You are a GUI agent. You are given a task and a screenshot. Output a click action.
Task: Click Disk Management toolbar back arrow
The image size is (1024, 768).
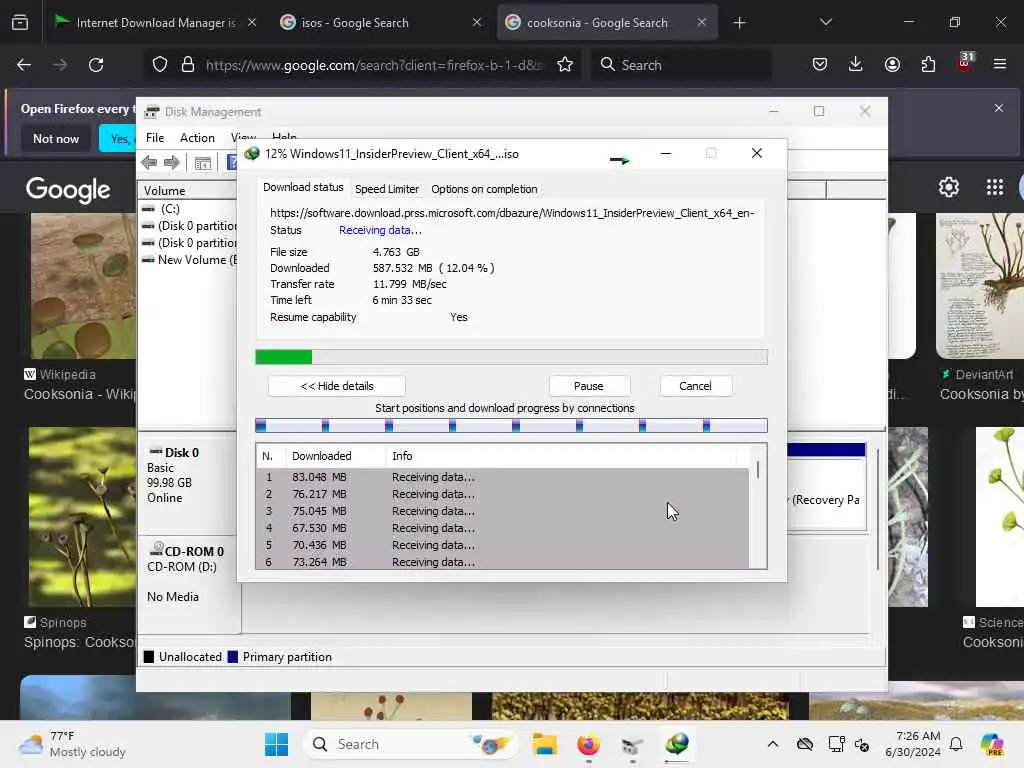149,163
